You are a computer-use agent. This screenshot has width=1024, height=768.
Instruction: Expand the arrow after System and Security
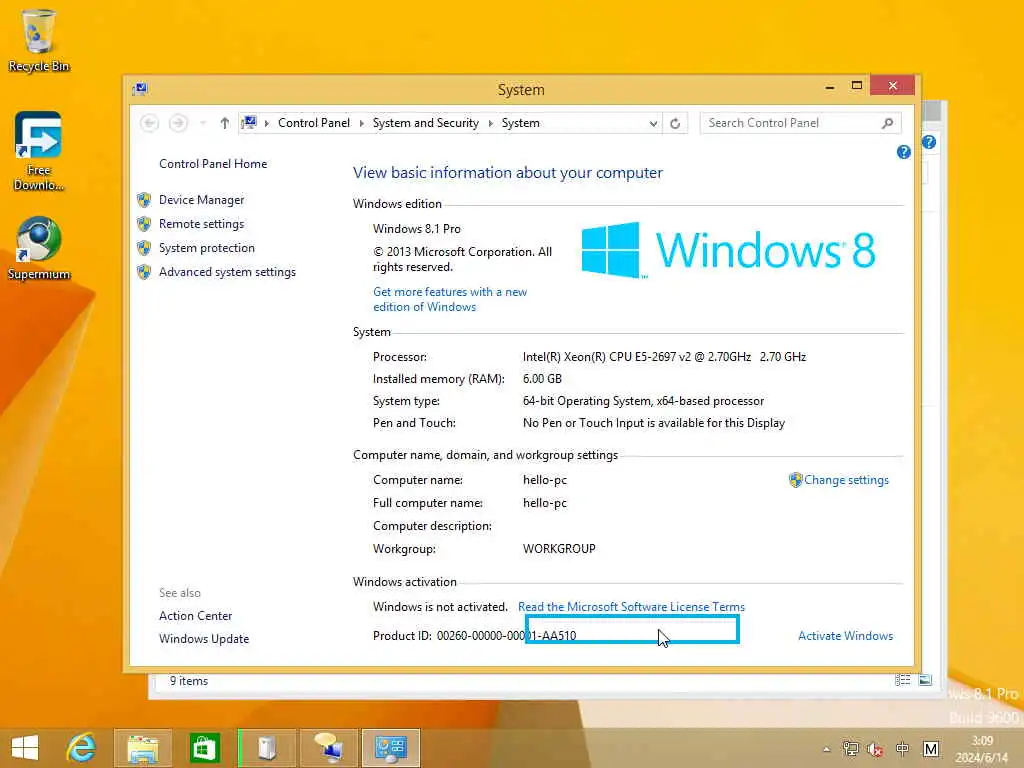[490, 123]
